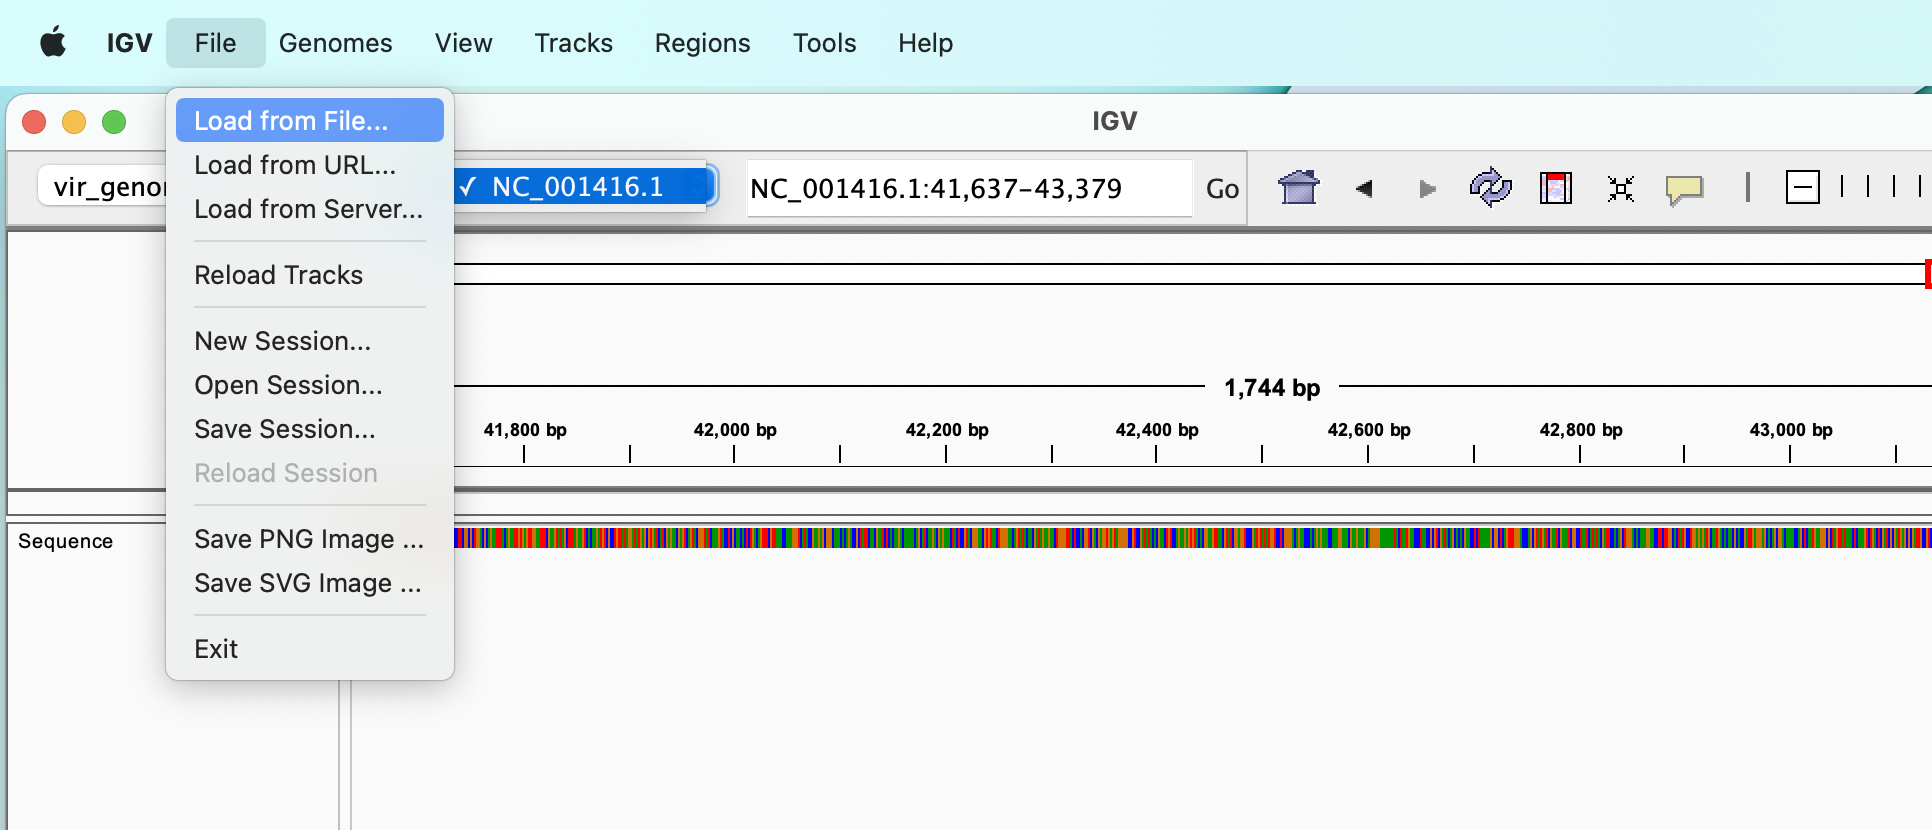Click the zoom out minus button
The width and height of the screenshot is (1932, 830).
(1803, 187)
